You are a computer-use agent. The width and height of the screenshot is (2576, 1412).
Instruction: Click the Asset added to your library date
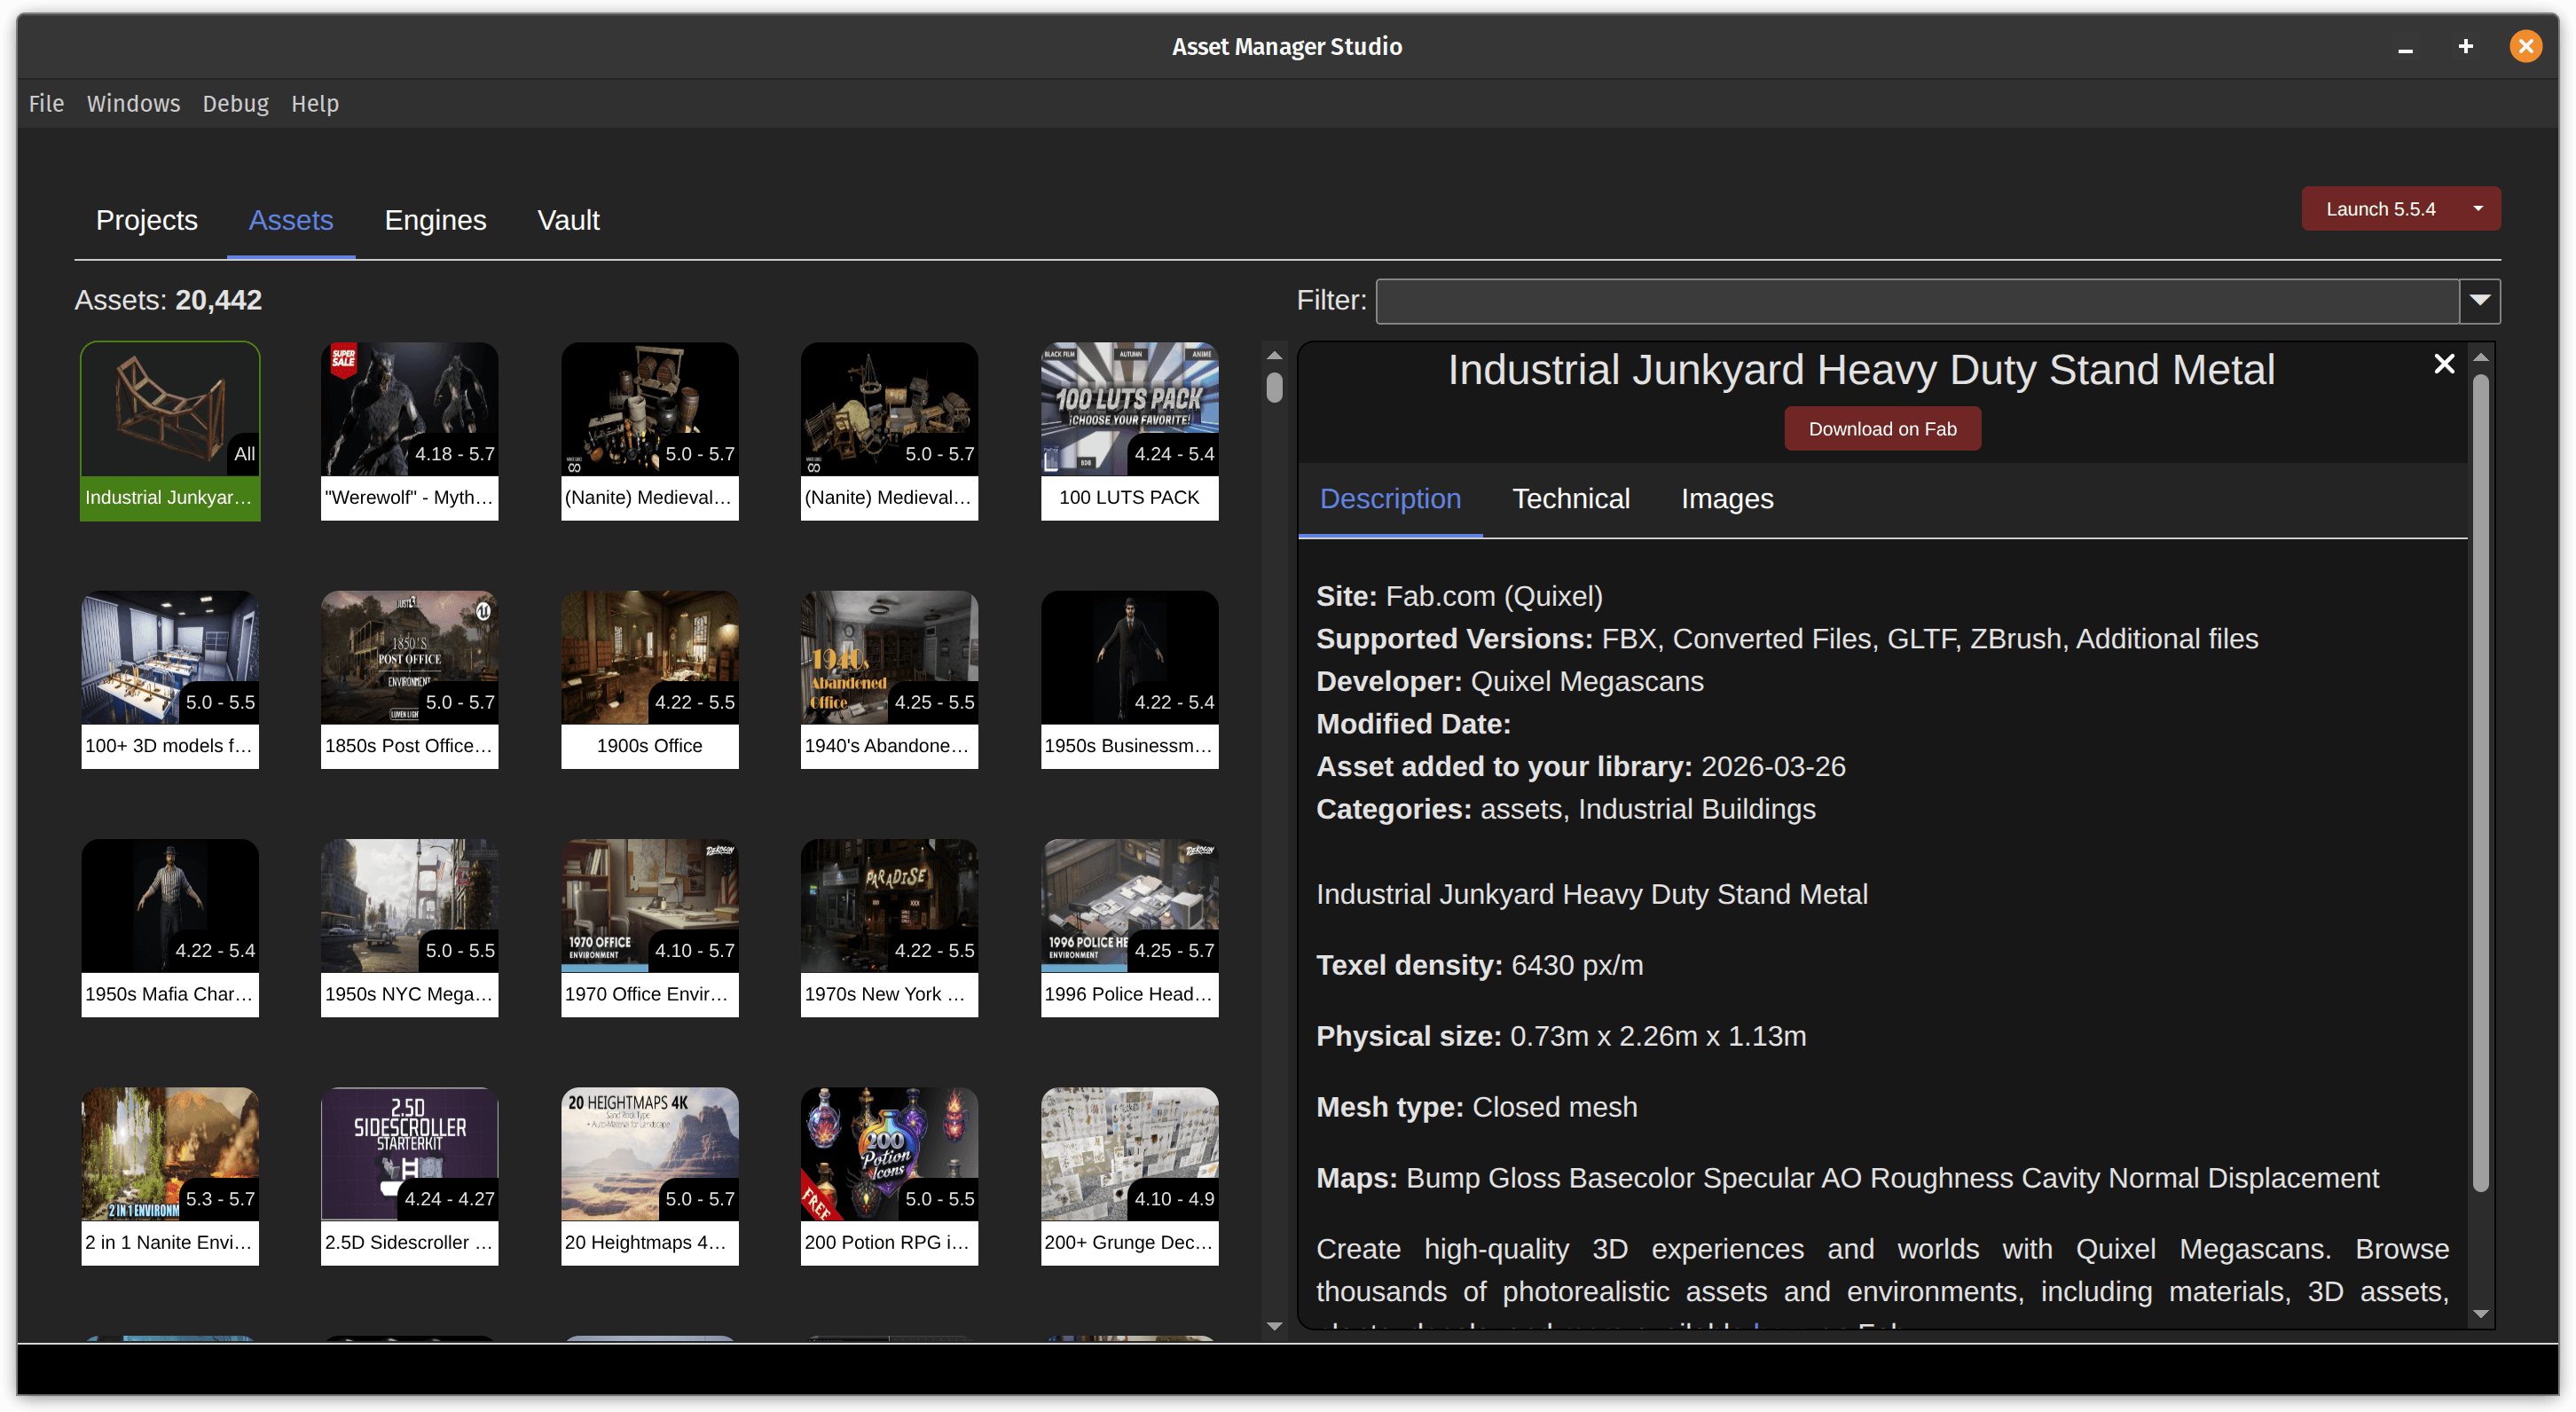1580,767
